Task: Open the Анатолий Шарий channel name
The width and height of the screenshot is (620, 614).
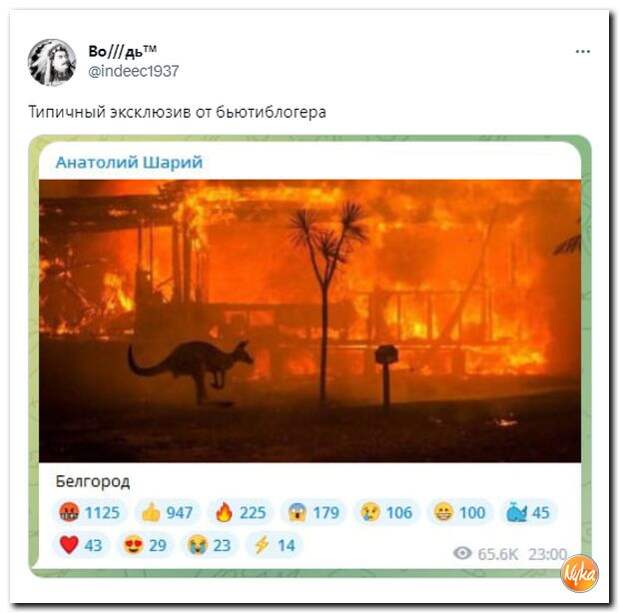Action: 129,162
